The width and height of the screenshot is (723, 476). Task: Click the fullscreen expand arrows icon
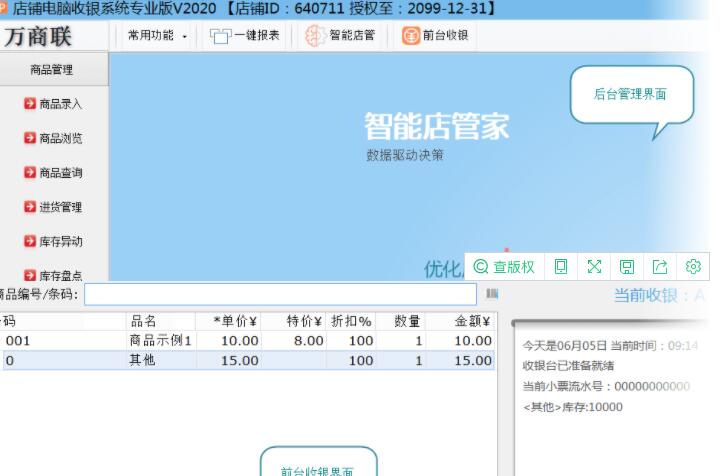[x=594, y=267]
